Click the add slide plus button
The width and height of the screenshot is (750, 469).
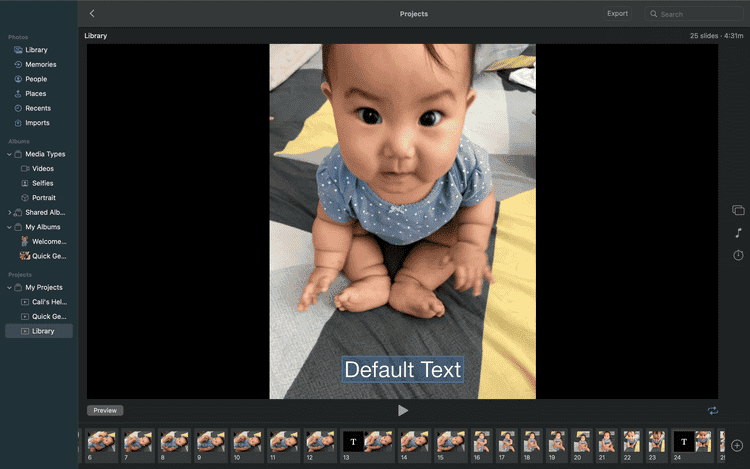tap(737, 445)
